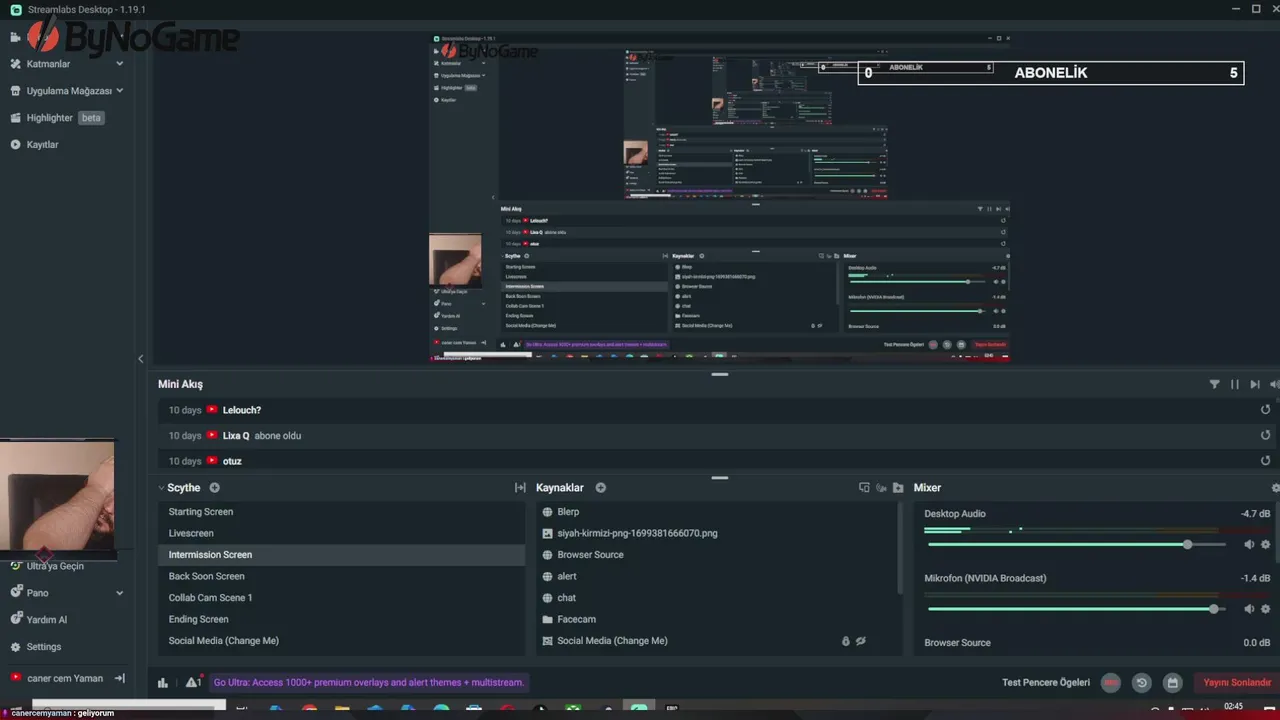Open the Mikrofon (NVIDIA Broadcast) settings gear
The height and width of the screenshot is (720, 1280).
tap(1265, 609)
